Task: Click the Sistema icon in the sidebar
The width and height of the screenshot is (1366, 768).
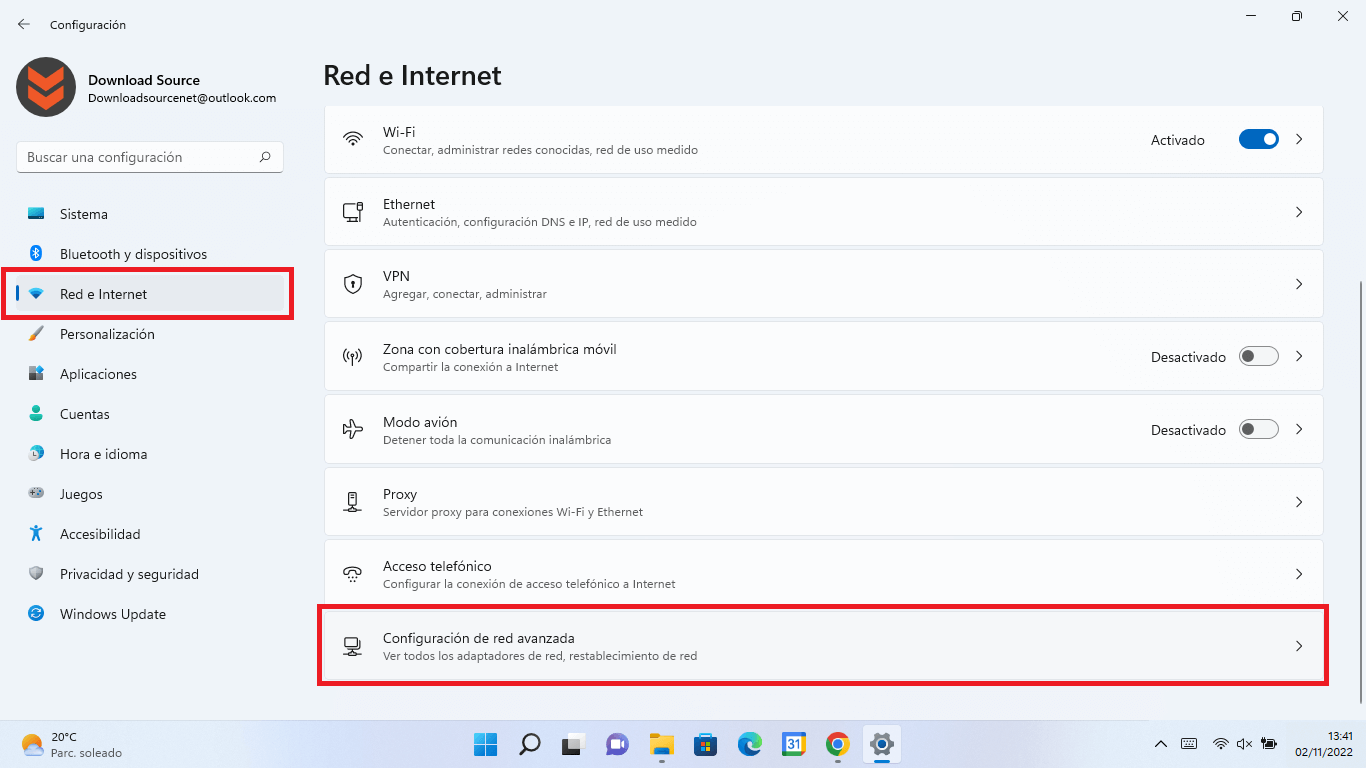Action: tap(36, 214)
